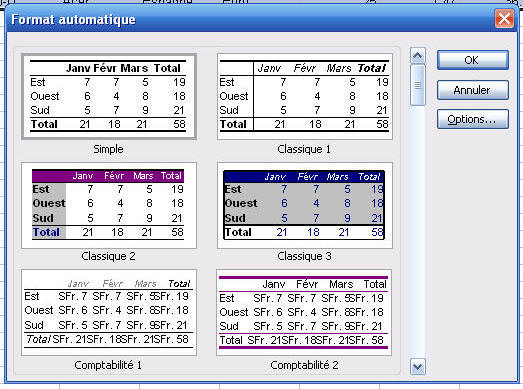This screenshot has height=389, width=523.
Task: Click the Annuler button
Action: point(473,90)
